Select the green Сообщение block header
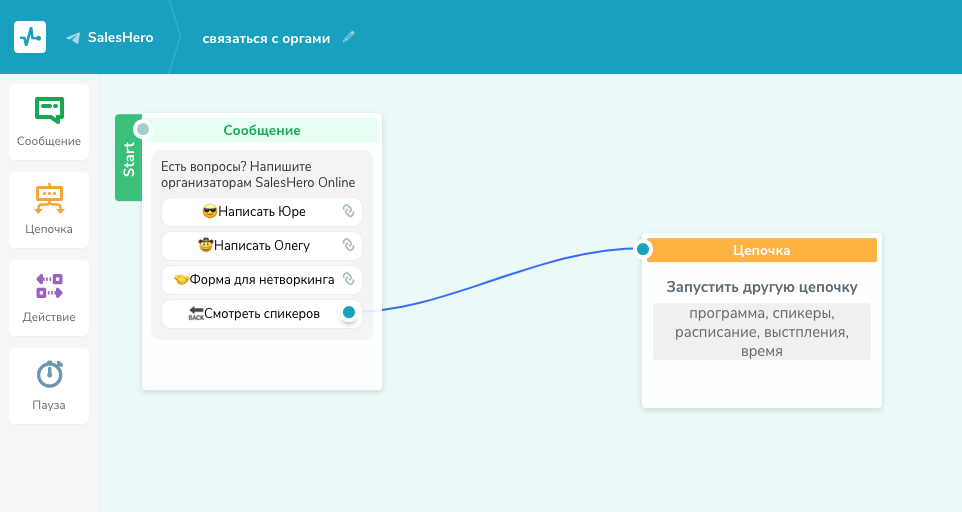The width and height of the screenshot is (962, 512). pyautogui.click(x=262, y=130)
